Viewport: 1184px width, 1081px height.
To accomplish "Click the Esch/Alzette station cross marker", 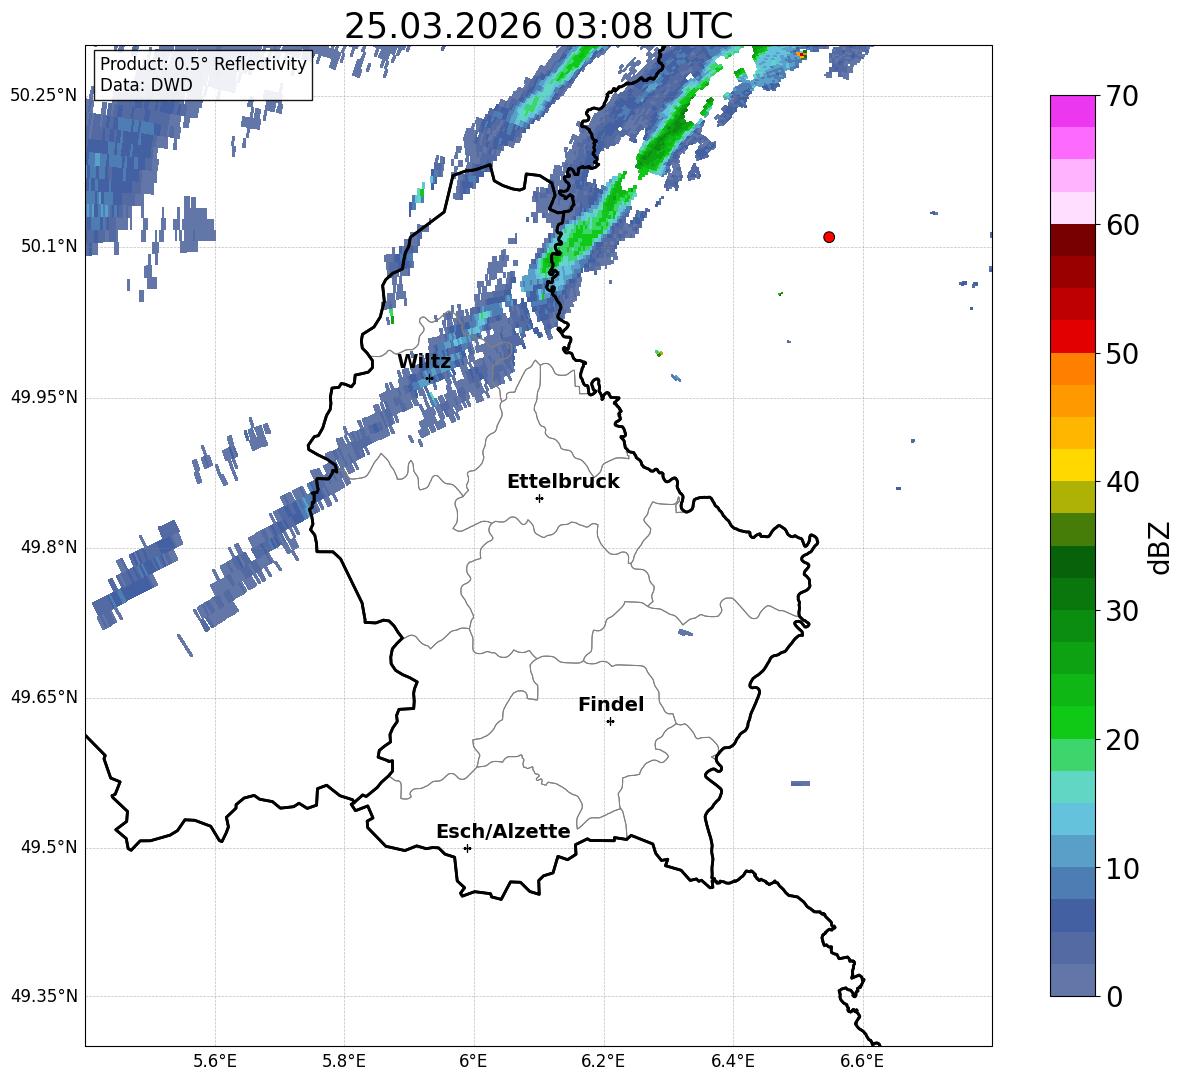I will [467, 848].
